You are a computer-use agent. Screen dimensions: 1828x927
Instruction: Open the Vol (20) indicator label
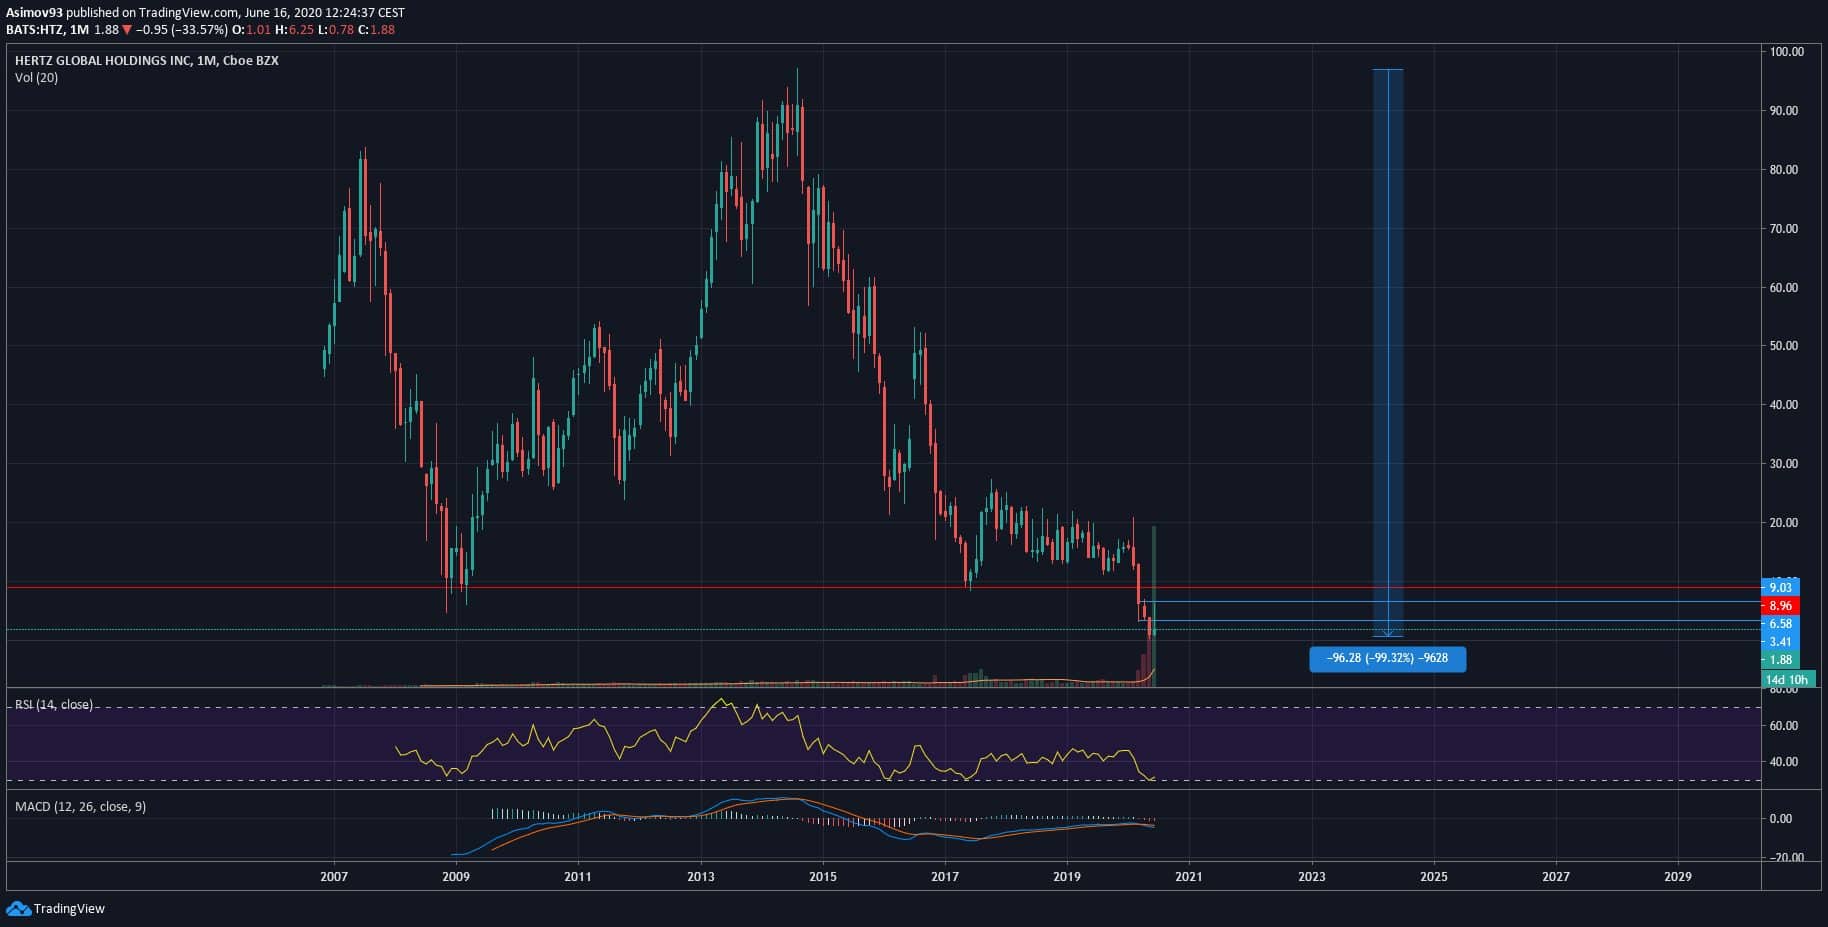(36, 78)
